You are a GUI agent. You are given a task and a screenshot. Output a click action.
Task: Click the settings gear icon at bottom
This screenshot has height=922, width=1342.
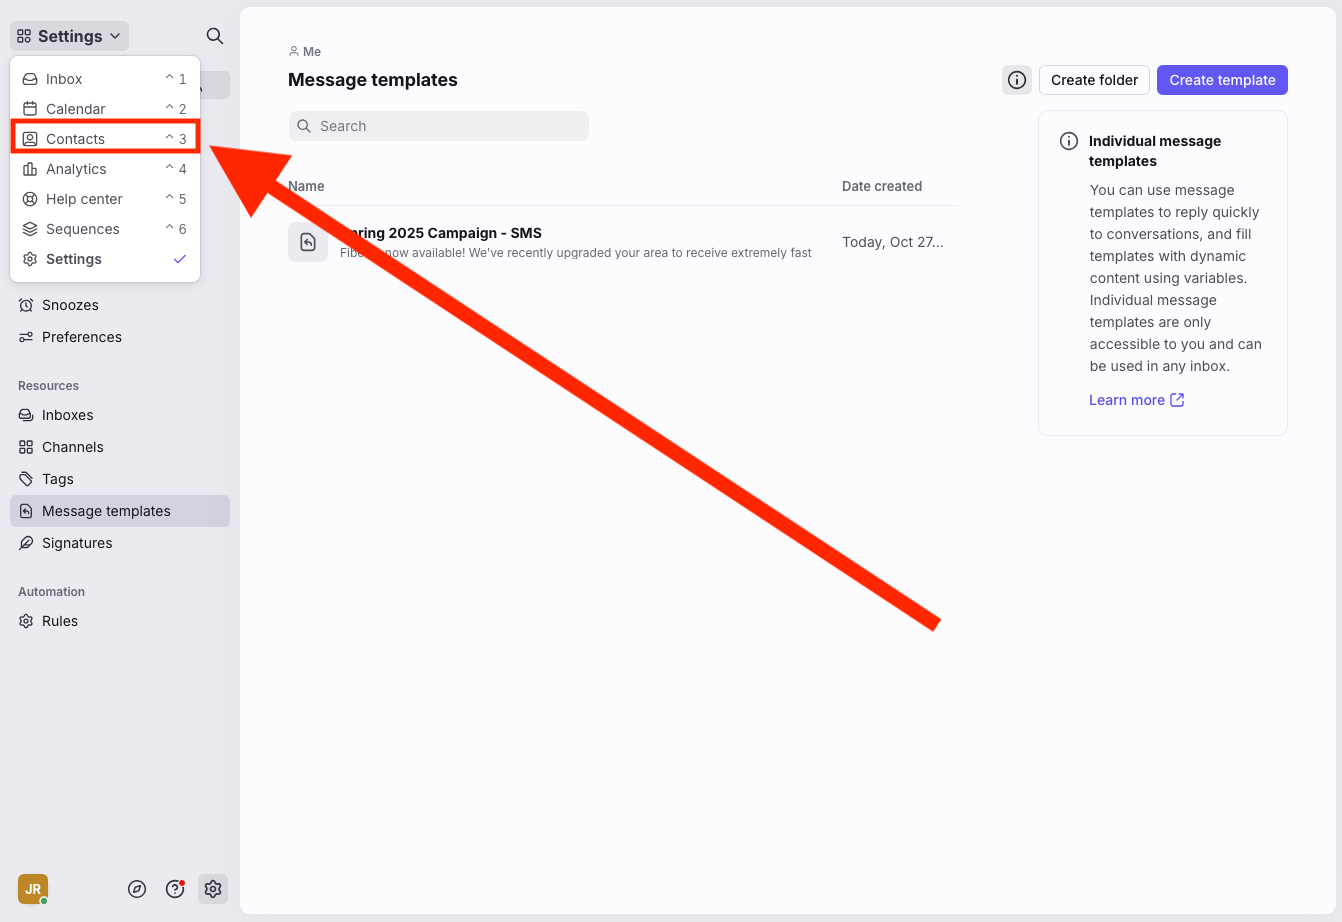[x=213, y=889]
